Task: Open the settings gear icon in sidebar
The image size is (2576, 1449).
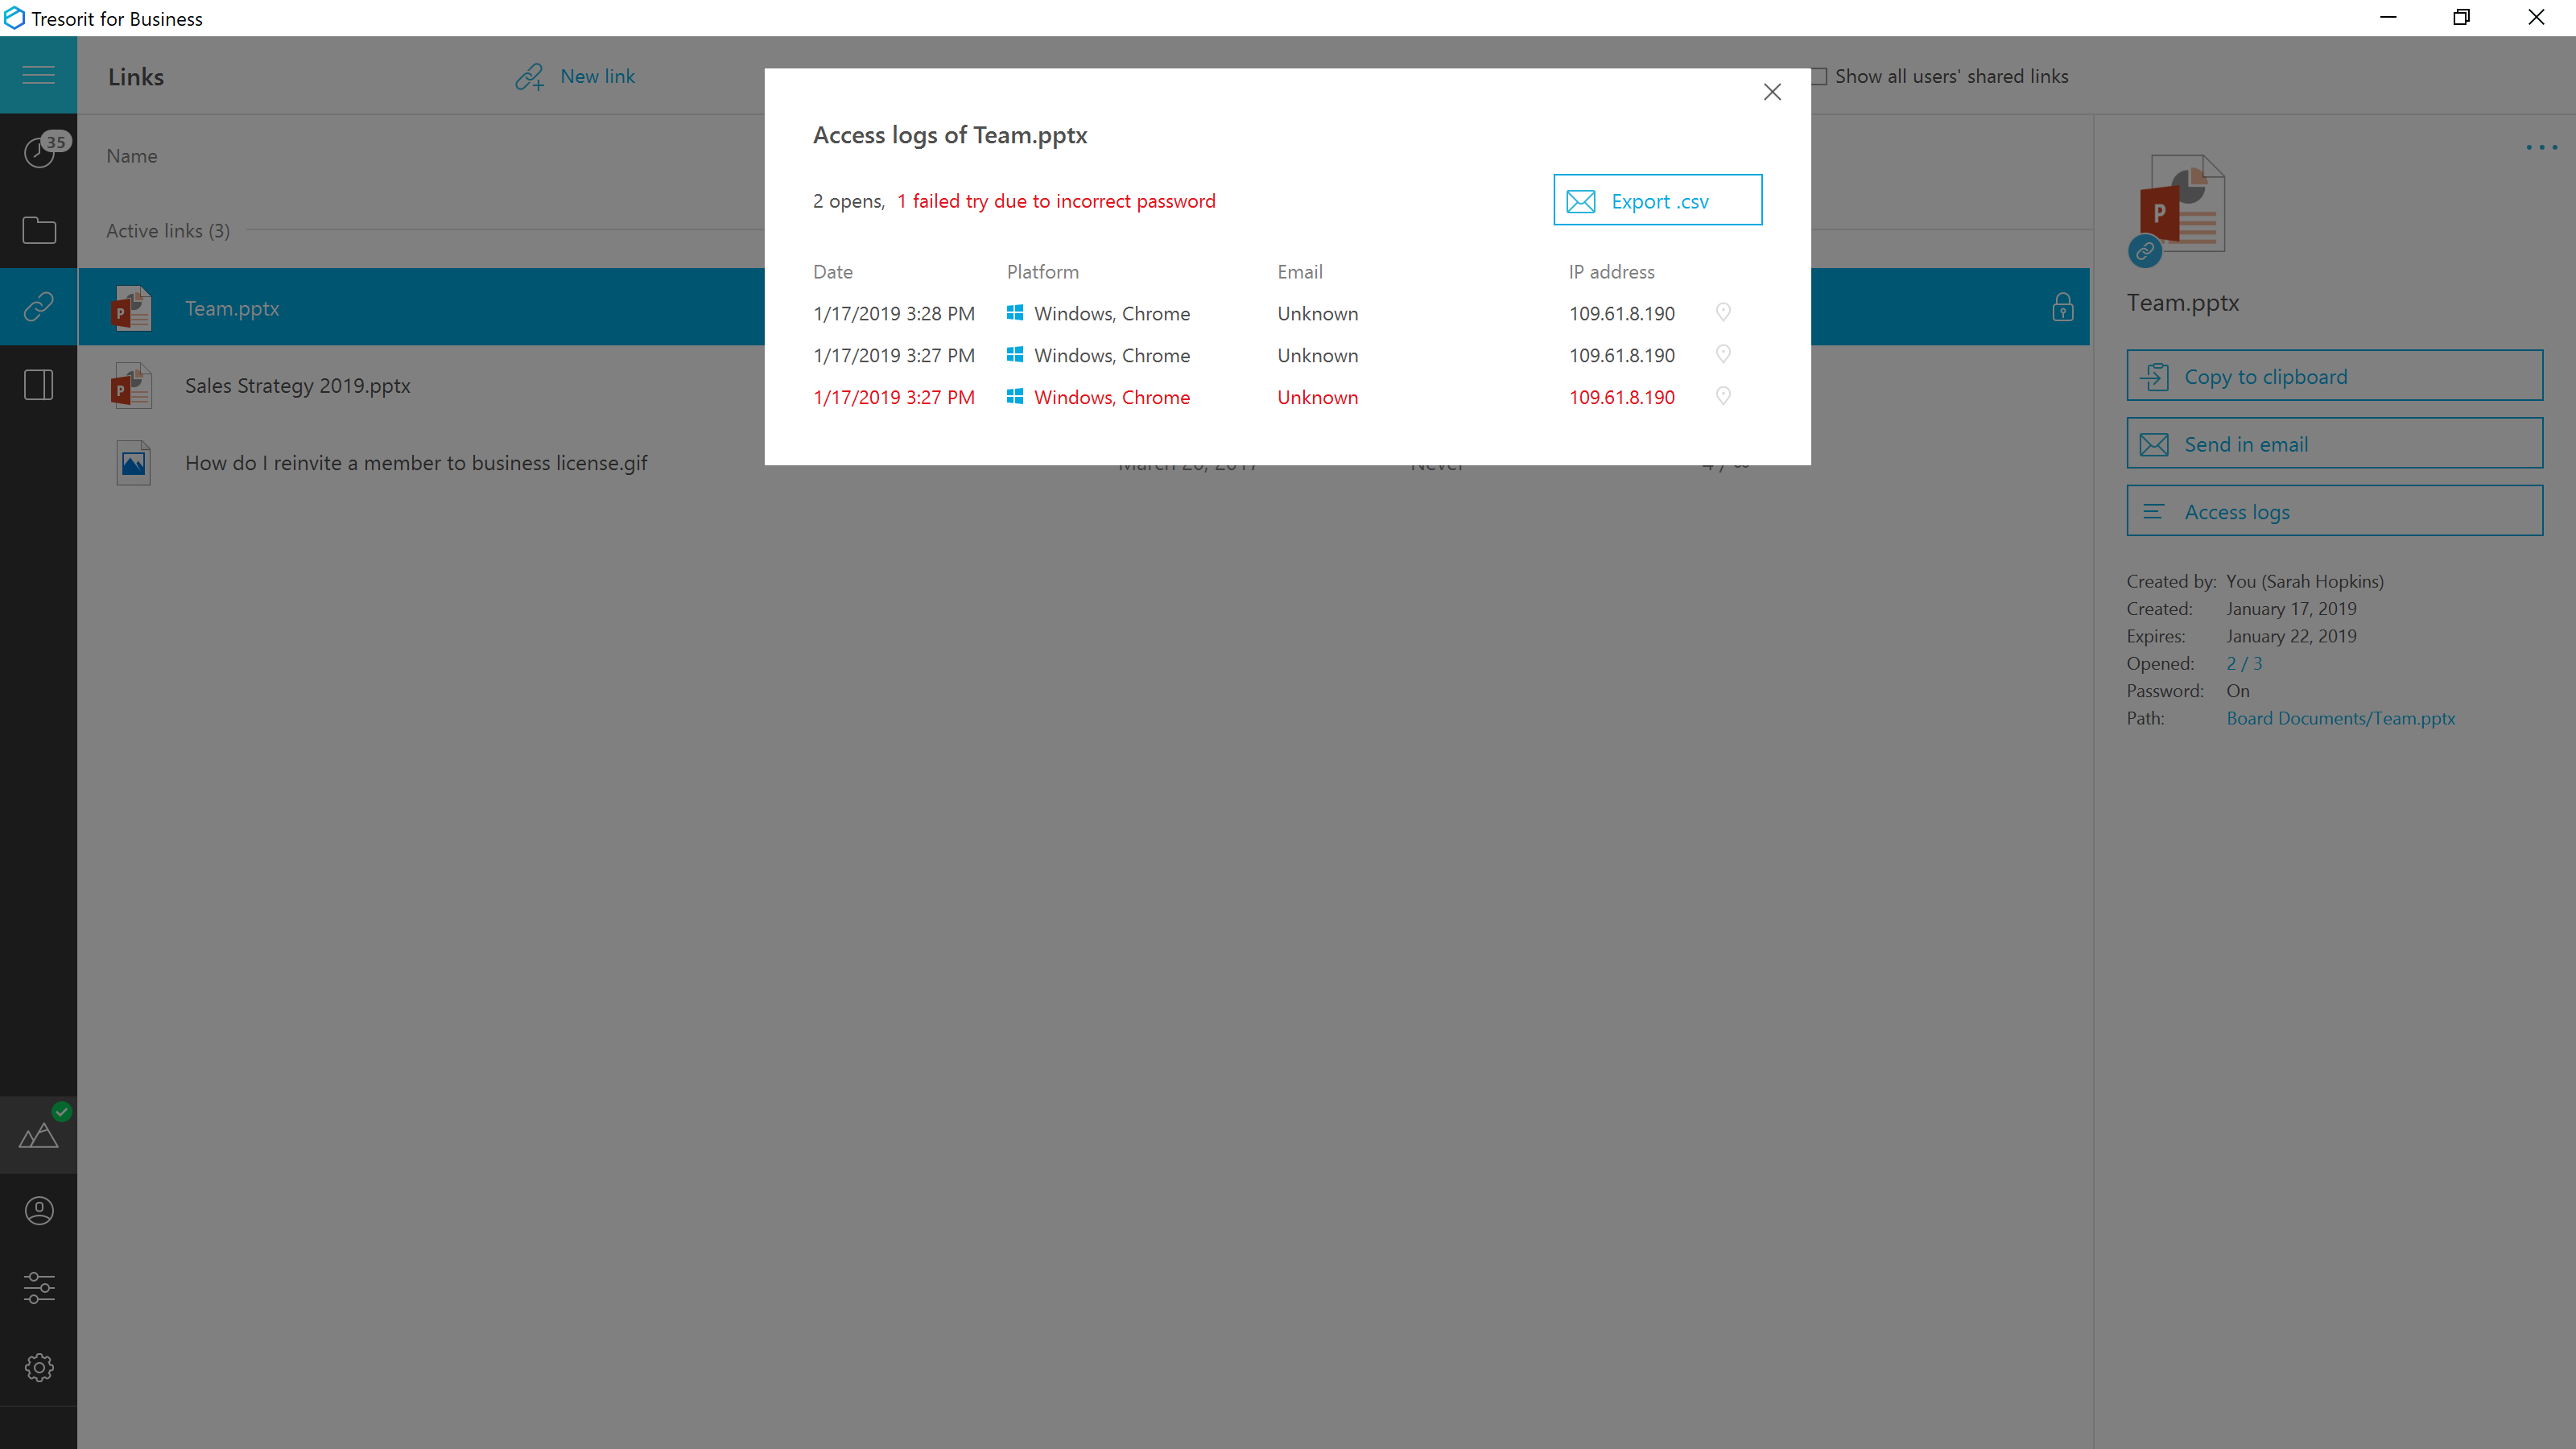Action: (39, 1369)
